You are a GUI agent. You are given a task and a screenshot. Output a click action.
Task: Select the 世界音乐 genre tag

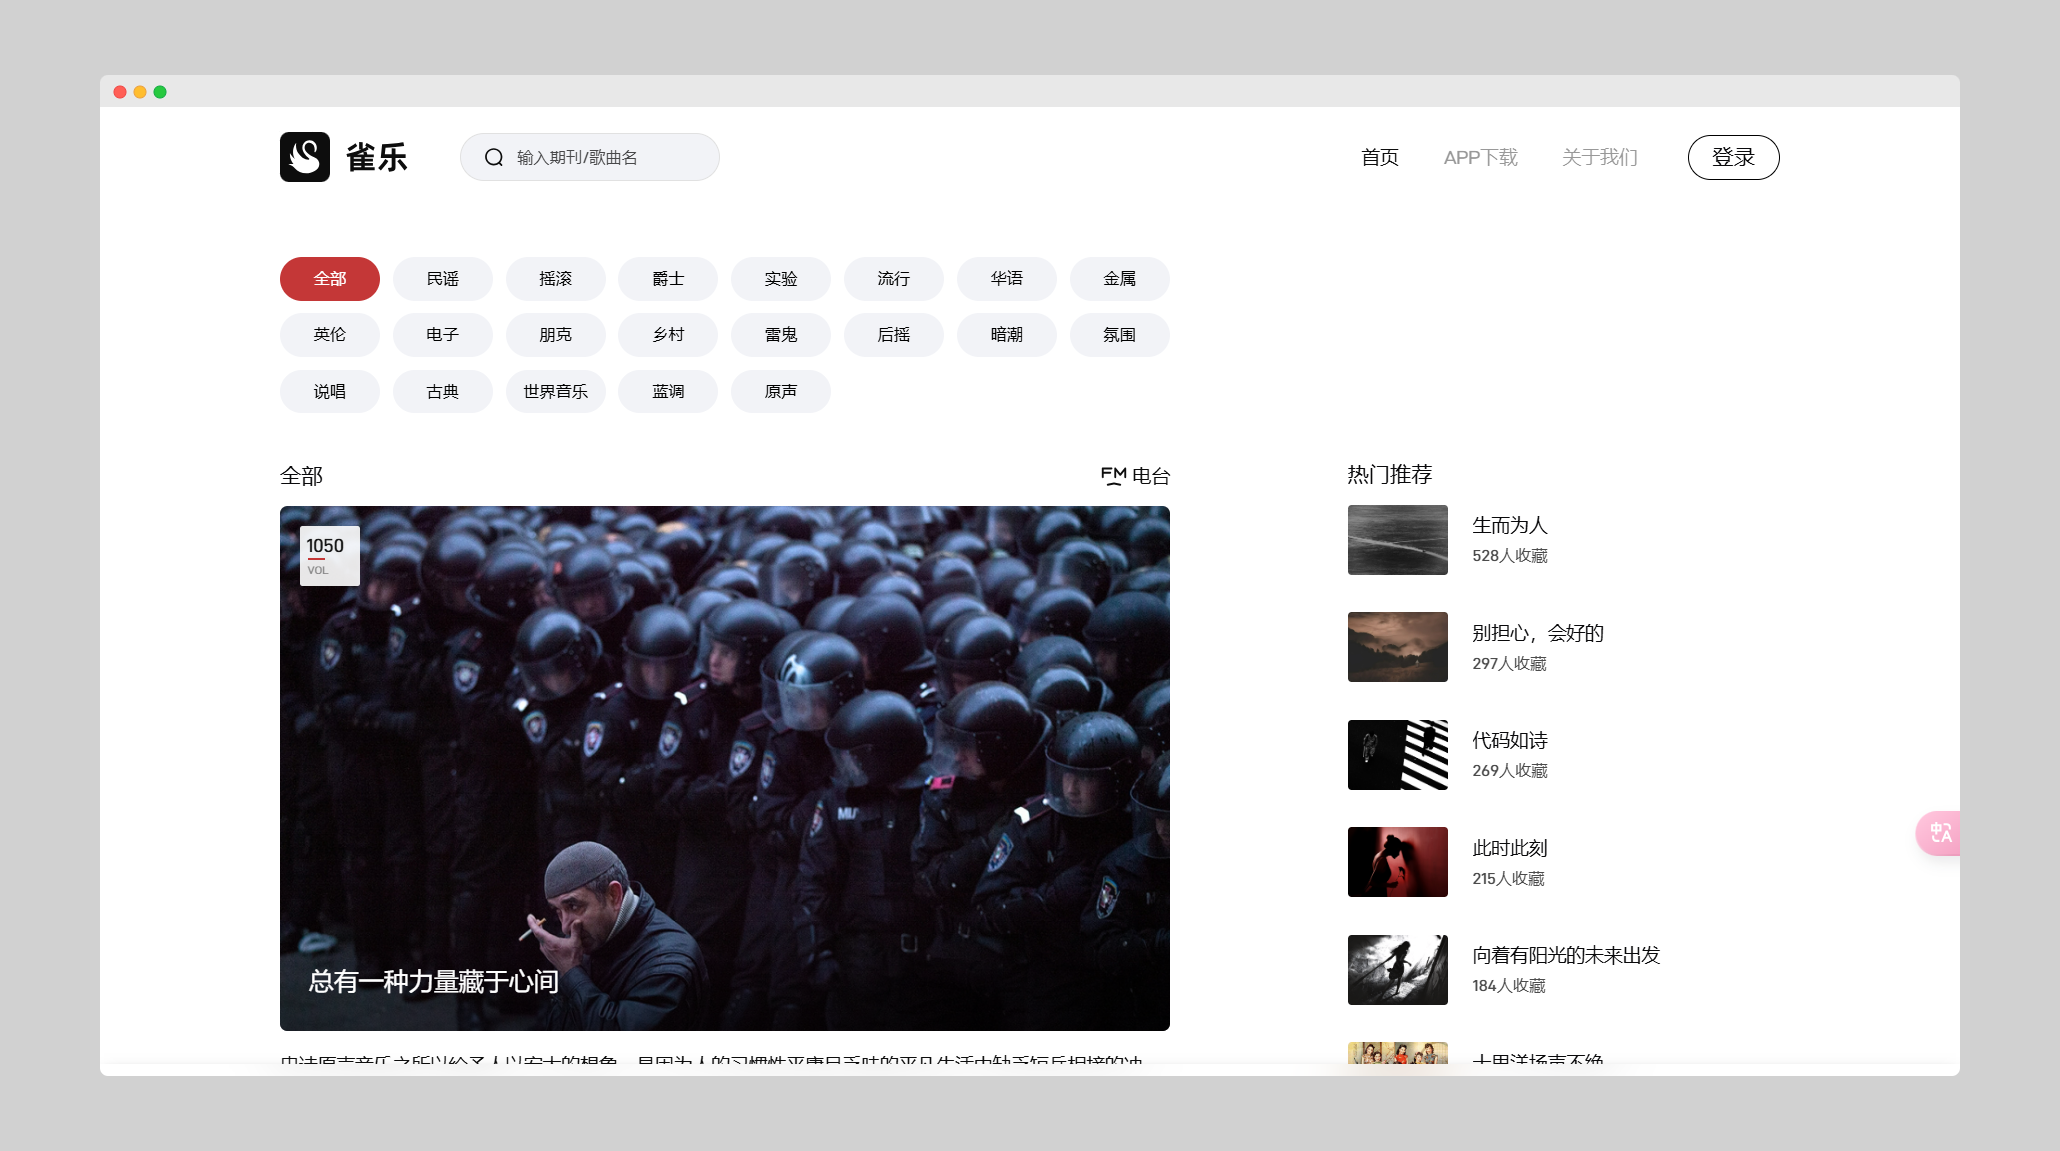(556, 392)
